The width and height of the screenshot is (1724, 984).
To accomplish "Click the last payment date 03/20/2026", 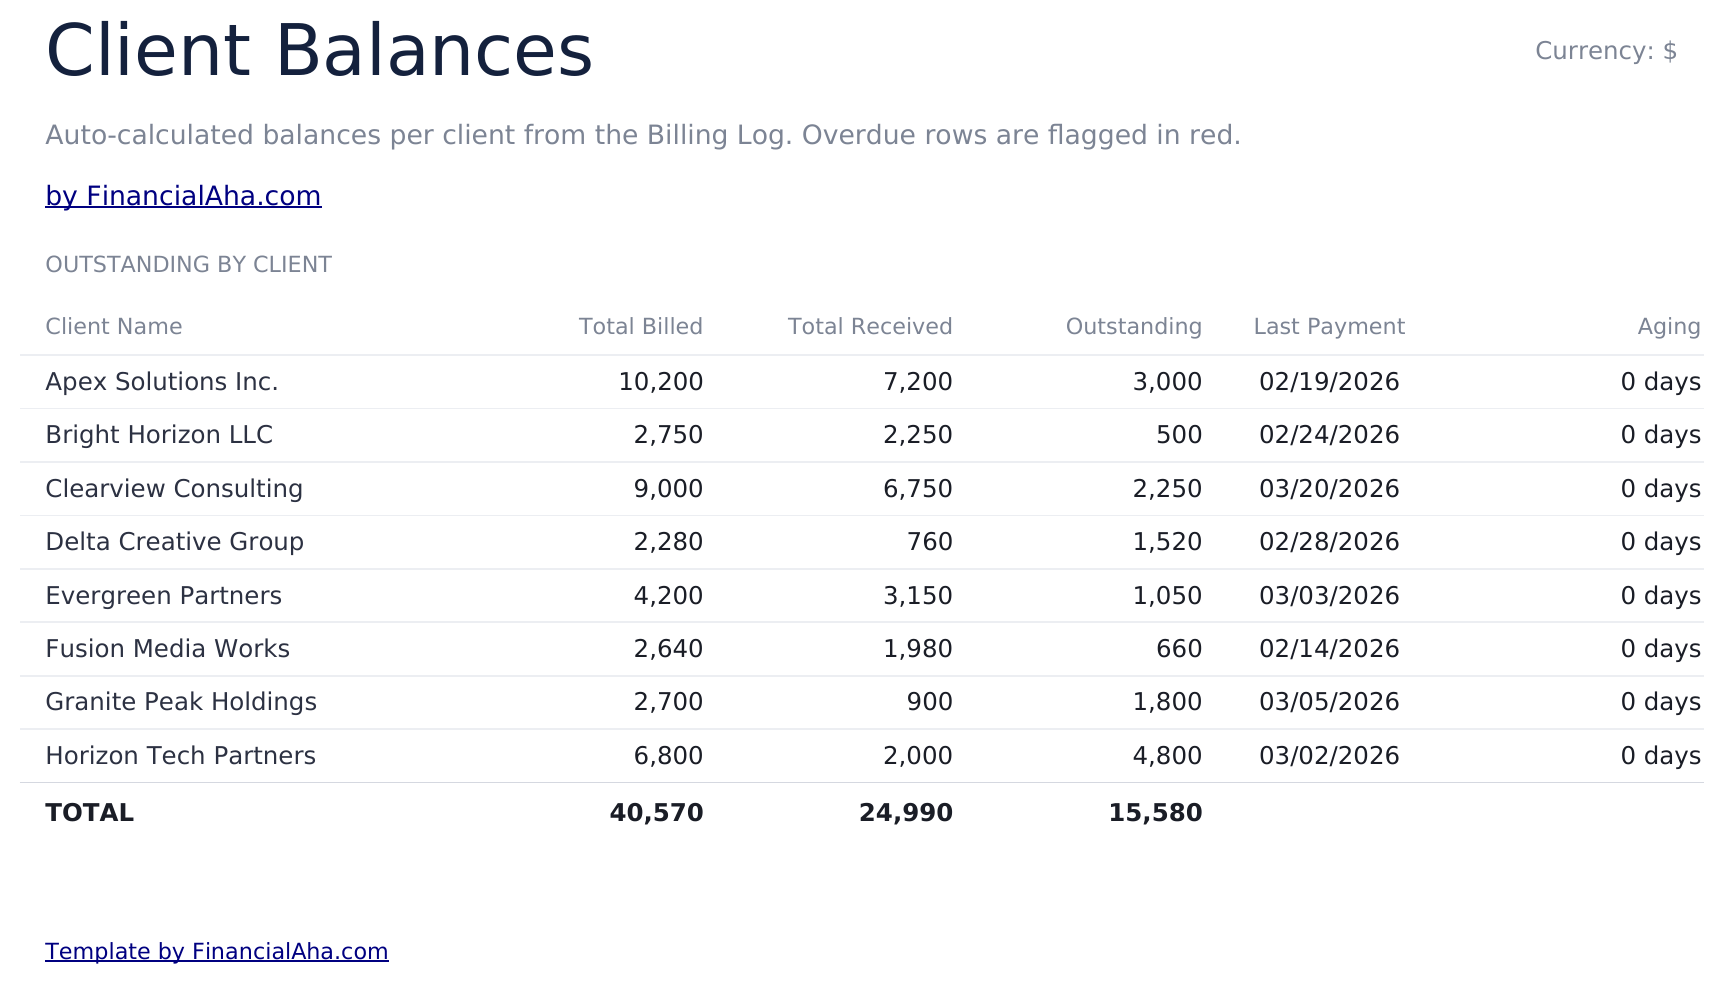I will 1329,489.
